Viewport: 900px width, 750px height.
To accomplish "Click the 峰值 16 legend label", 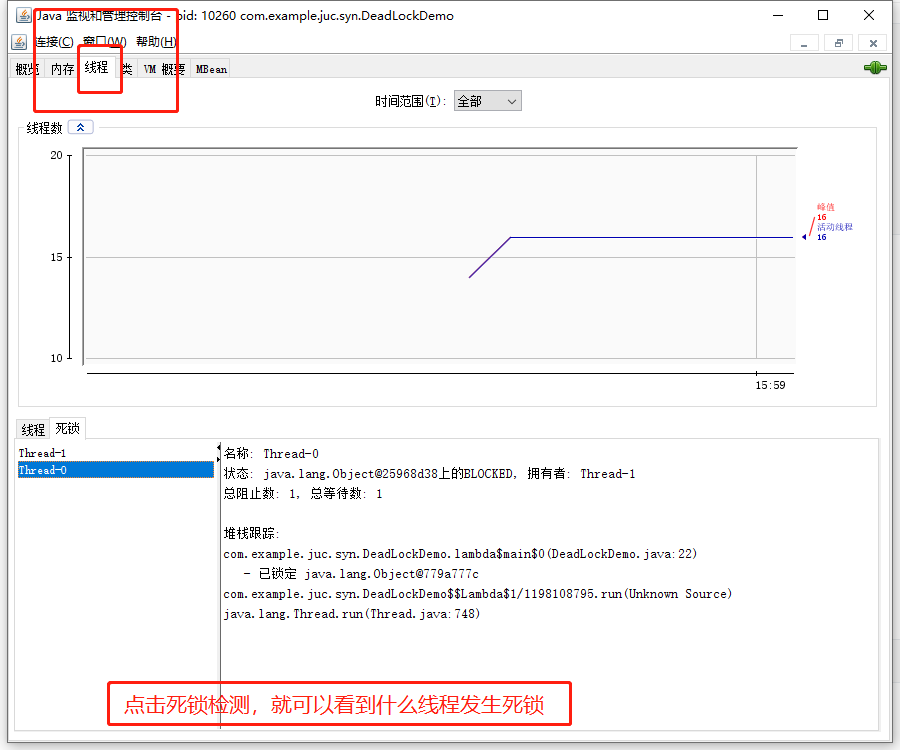I will [825, 212].
